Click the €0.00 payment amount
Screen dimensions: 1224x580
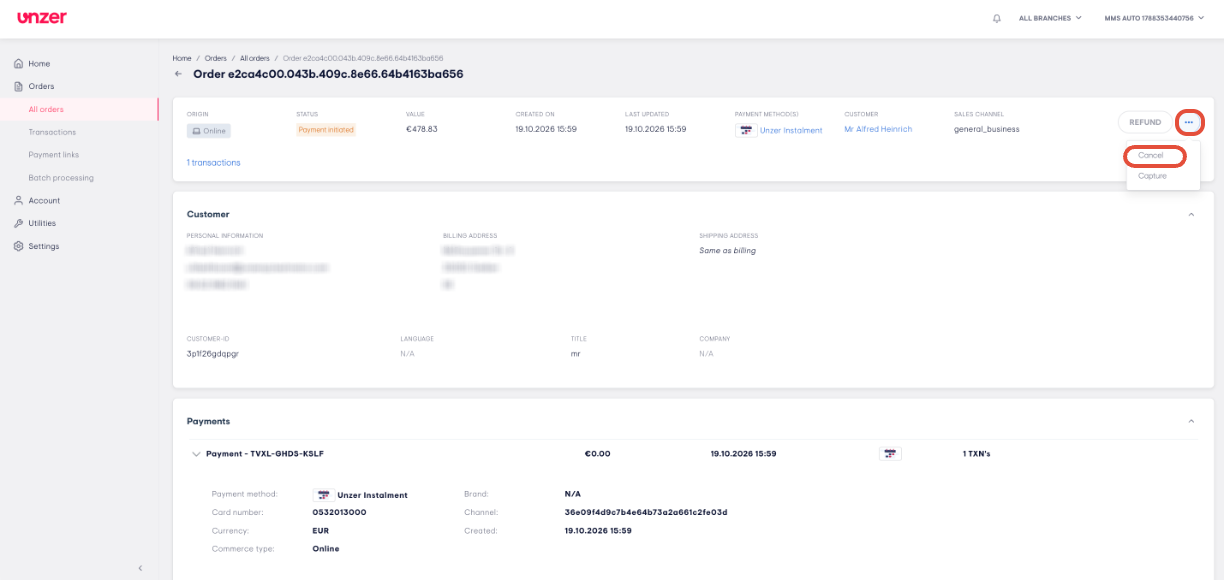[597, 454]
